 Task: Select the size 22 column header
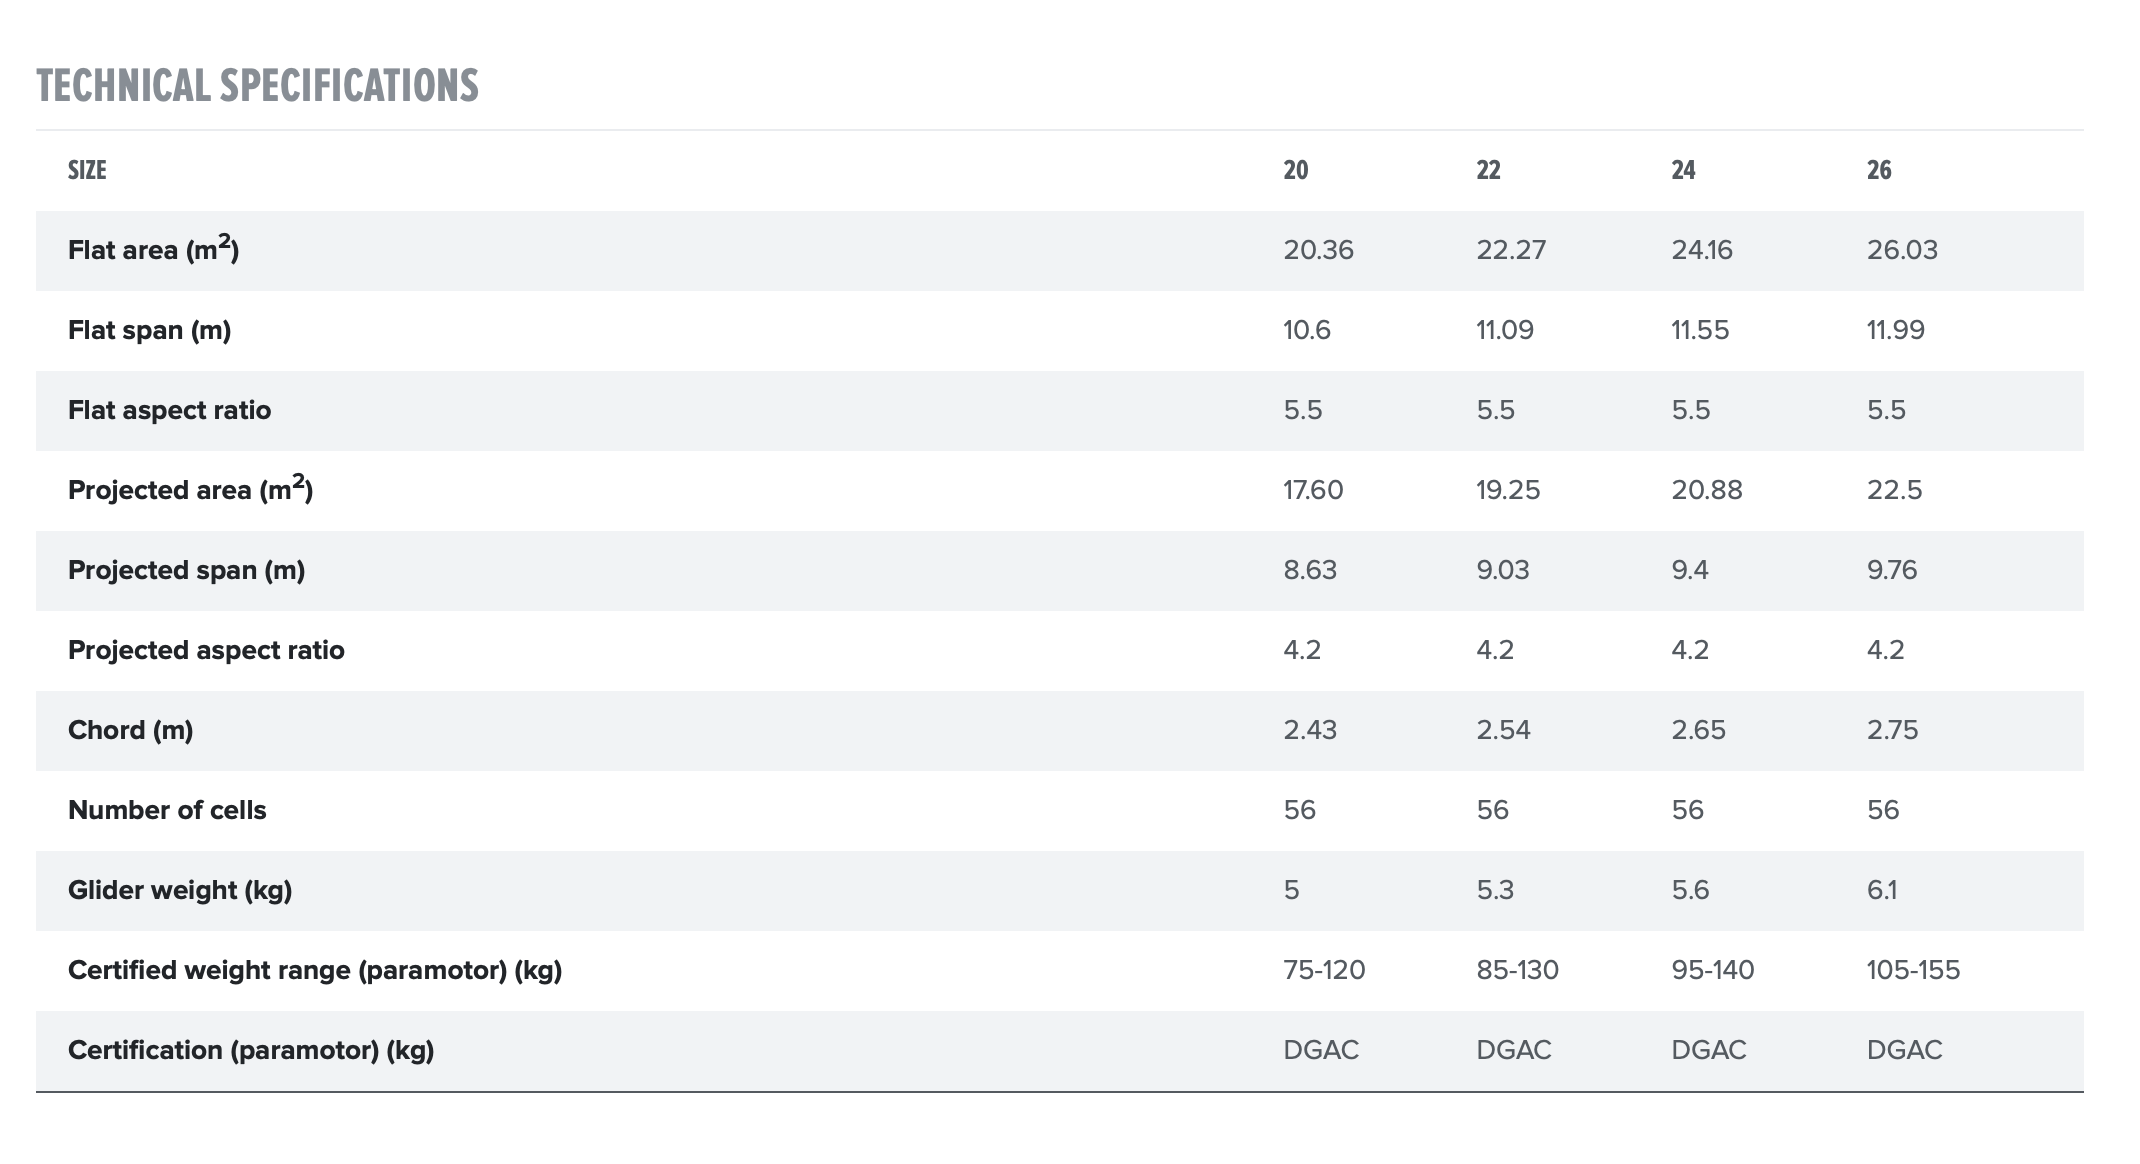pyautogui.click(x=1488, y=170)
